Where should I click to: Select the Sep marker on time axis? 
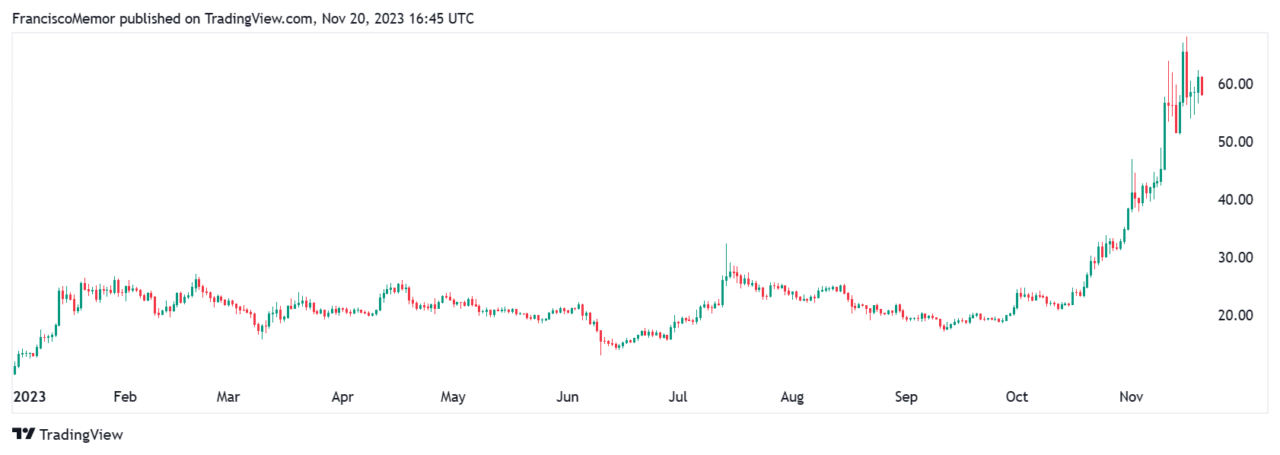coord(905,397)
